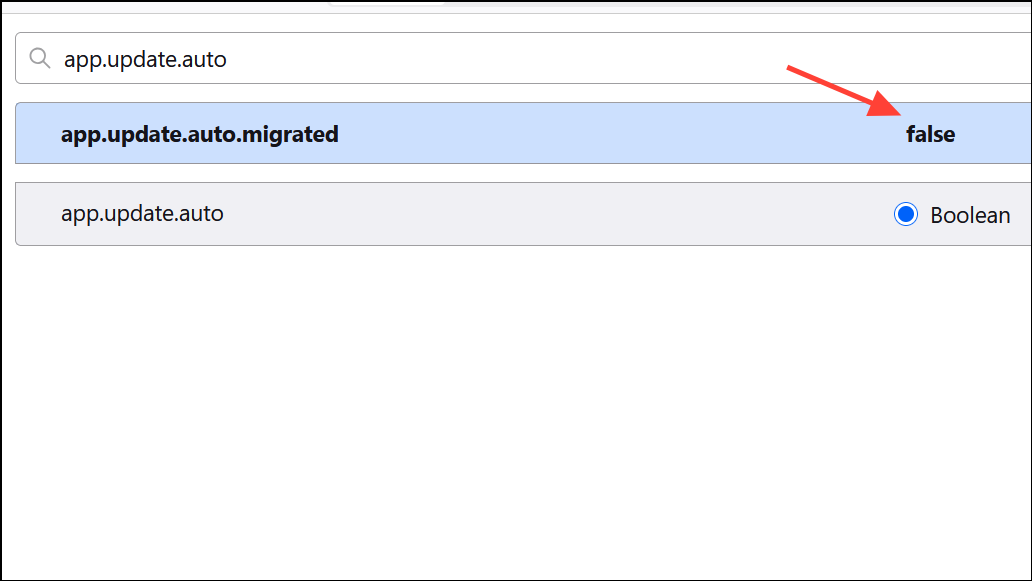Focus the preference name search field
This screenshot has width=1032, height=581.
coord(523,58)
